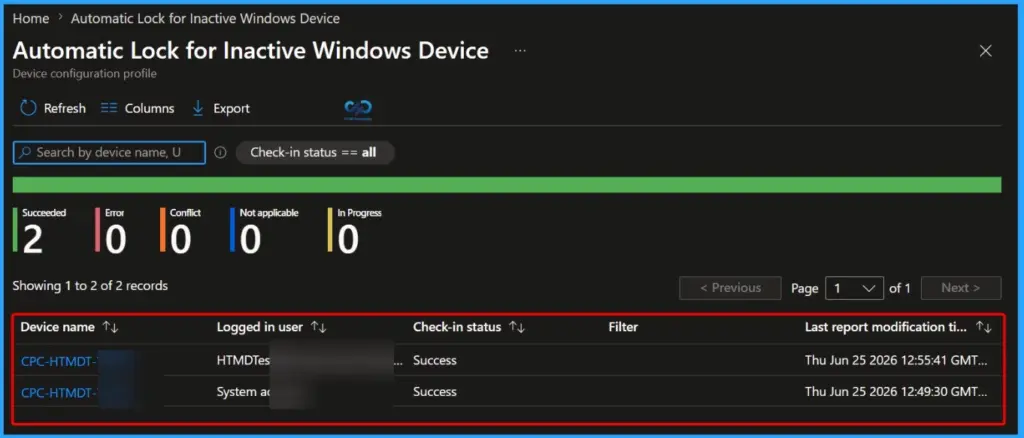Click the Previous page button
Screen dimensions: 1024x438
click(730, 288)
